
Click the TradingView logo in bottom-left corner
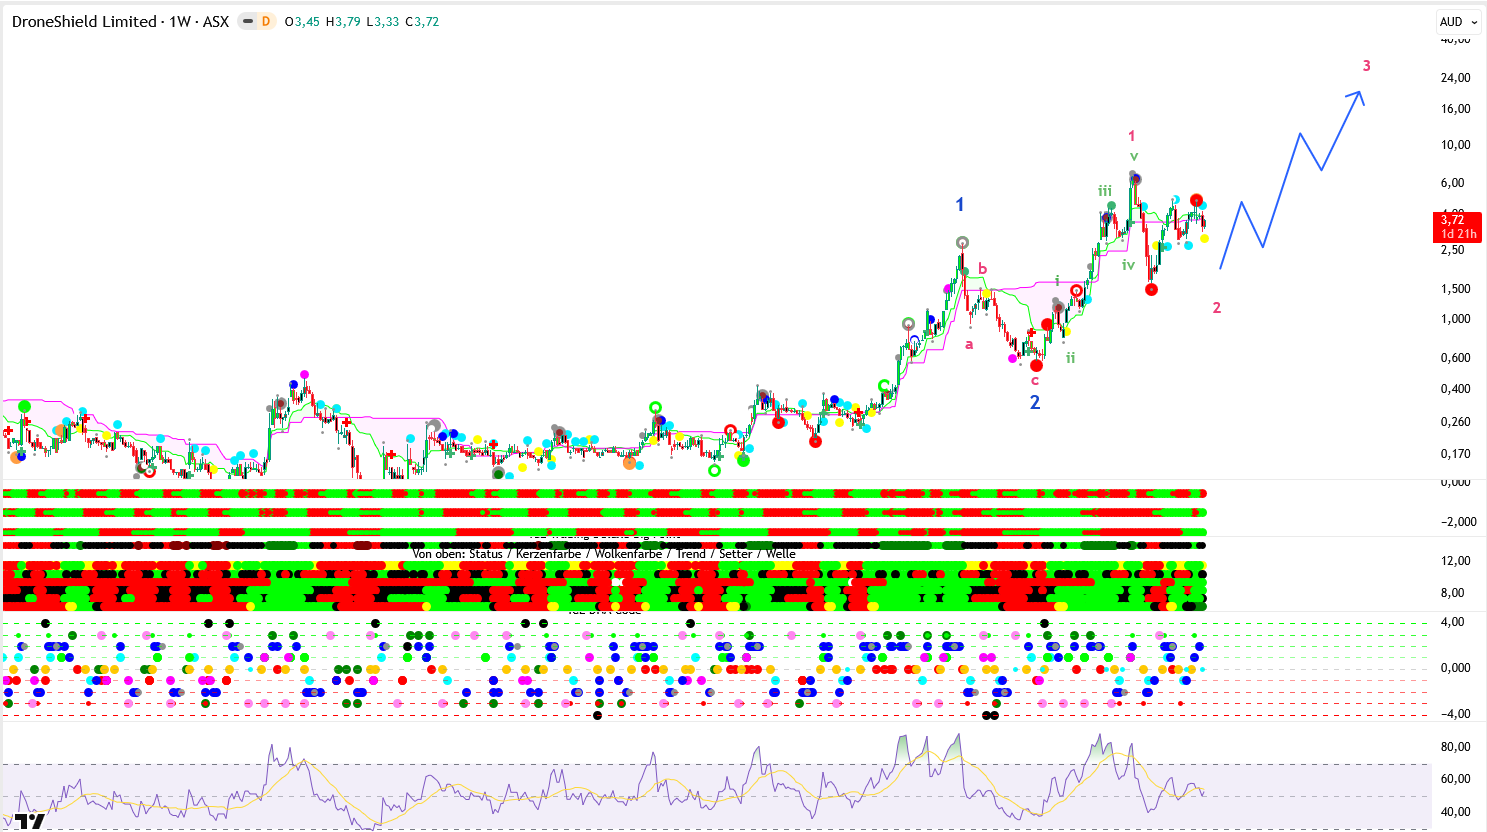click(30, 821)
